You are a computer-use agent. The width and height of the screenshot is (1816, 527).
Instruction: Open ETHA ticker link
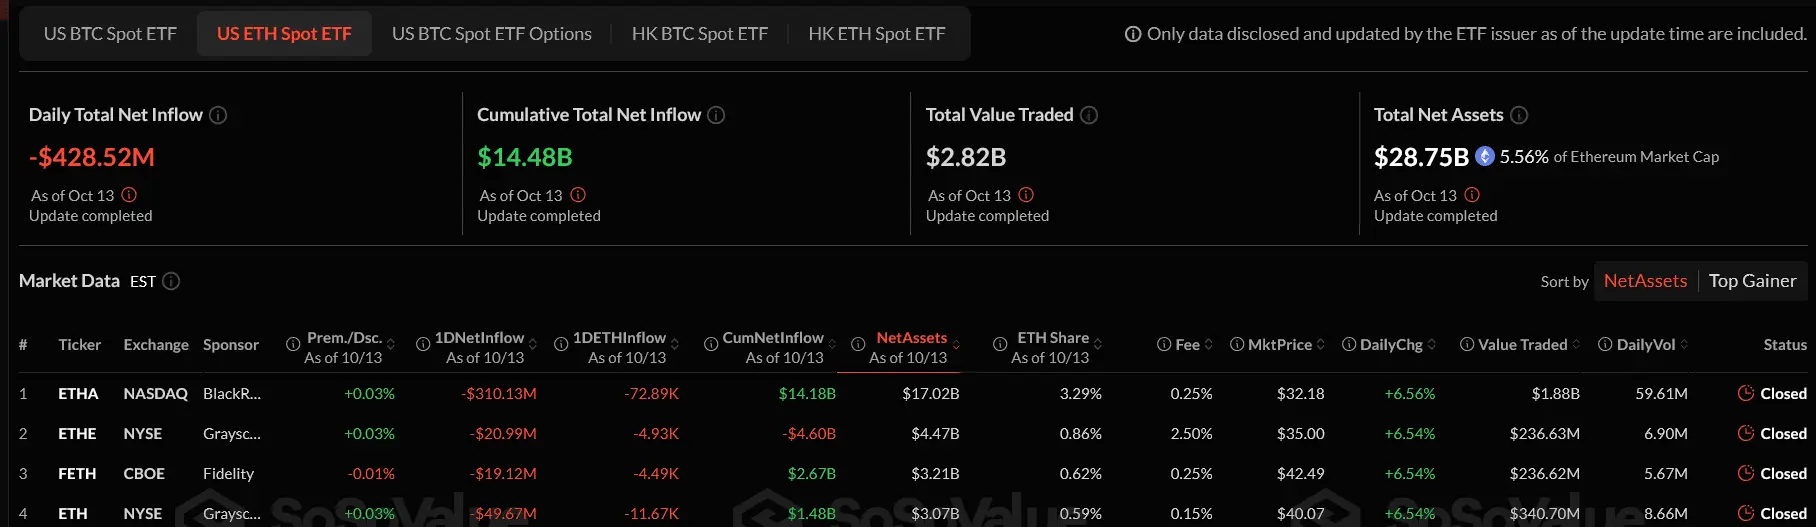(x=78, y=394)
